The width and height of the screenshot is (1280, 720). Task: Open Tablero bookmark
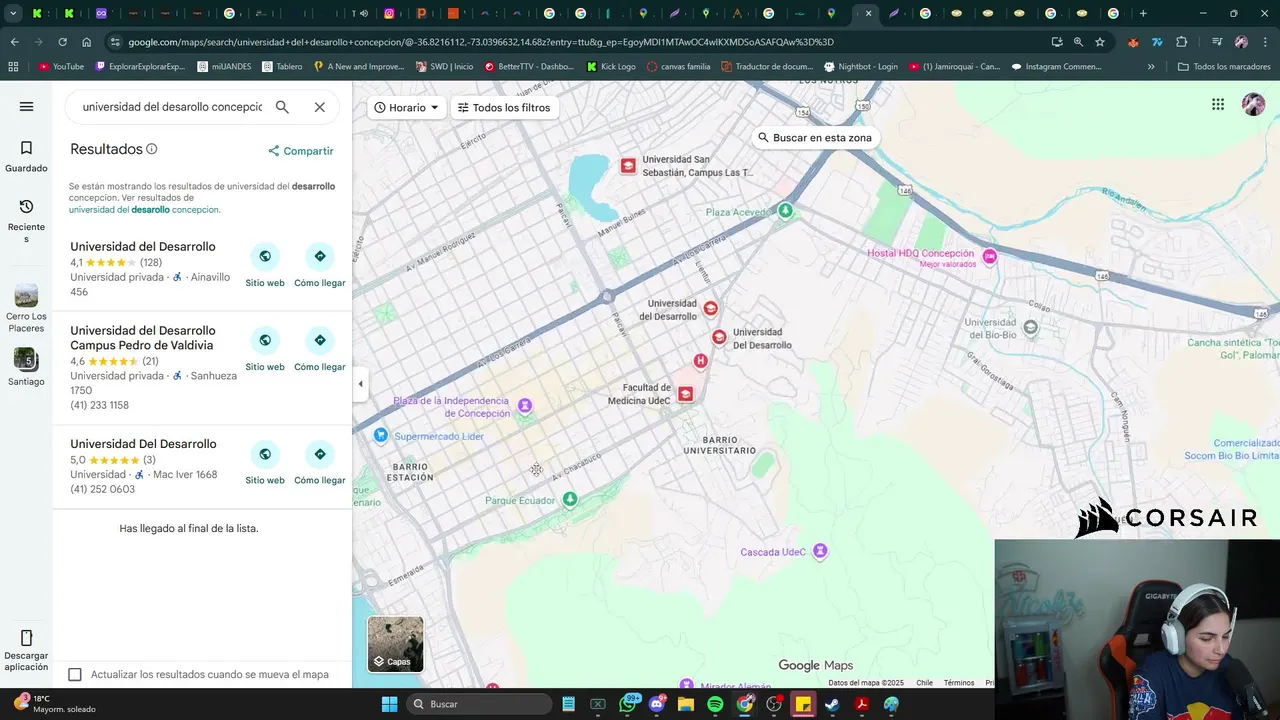pyautogui.click(x=282, y=66)
